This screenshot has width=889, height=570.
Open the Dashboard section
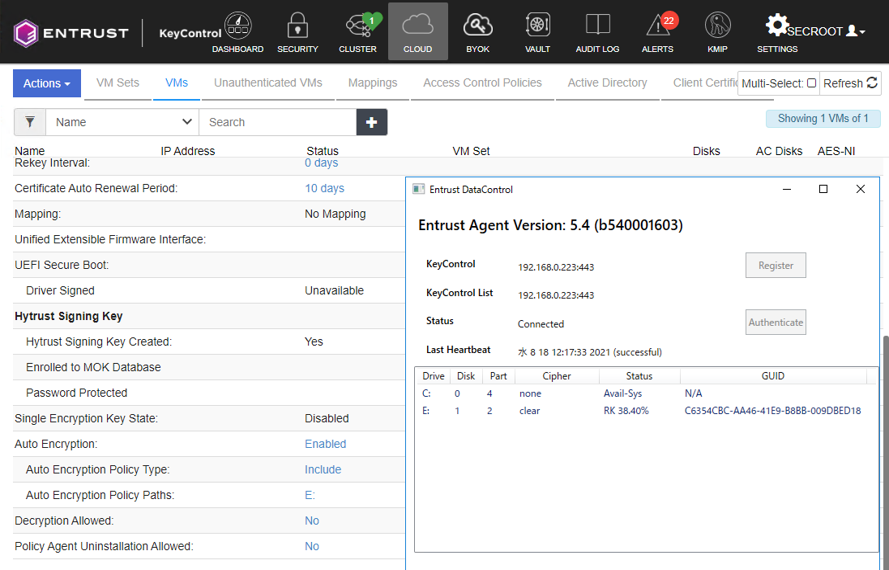[x=238, y=32]
